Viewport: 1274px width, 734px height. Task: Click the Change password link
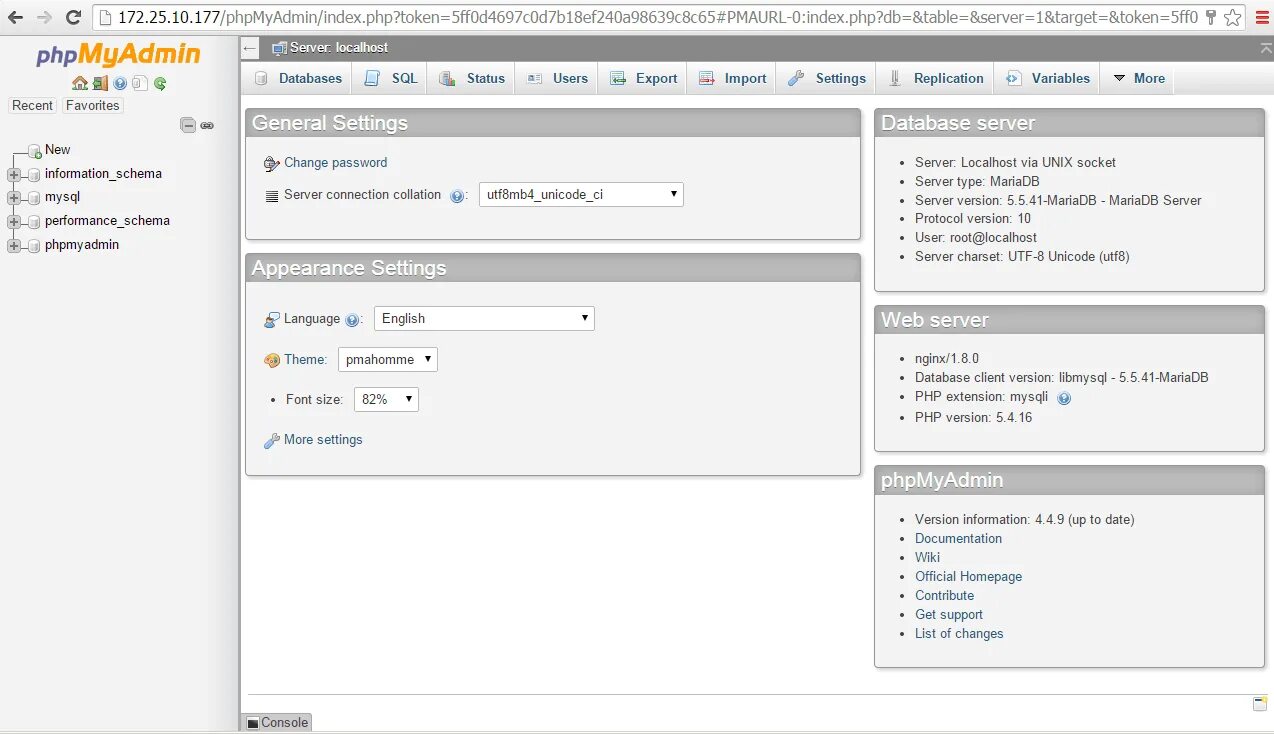[335, 163]
